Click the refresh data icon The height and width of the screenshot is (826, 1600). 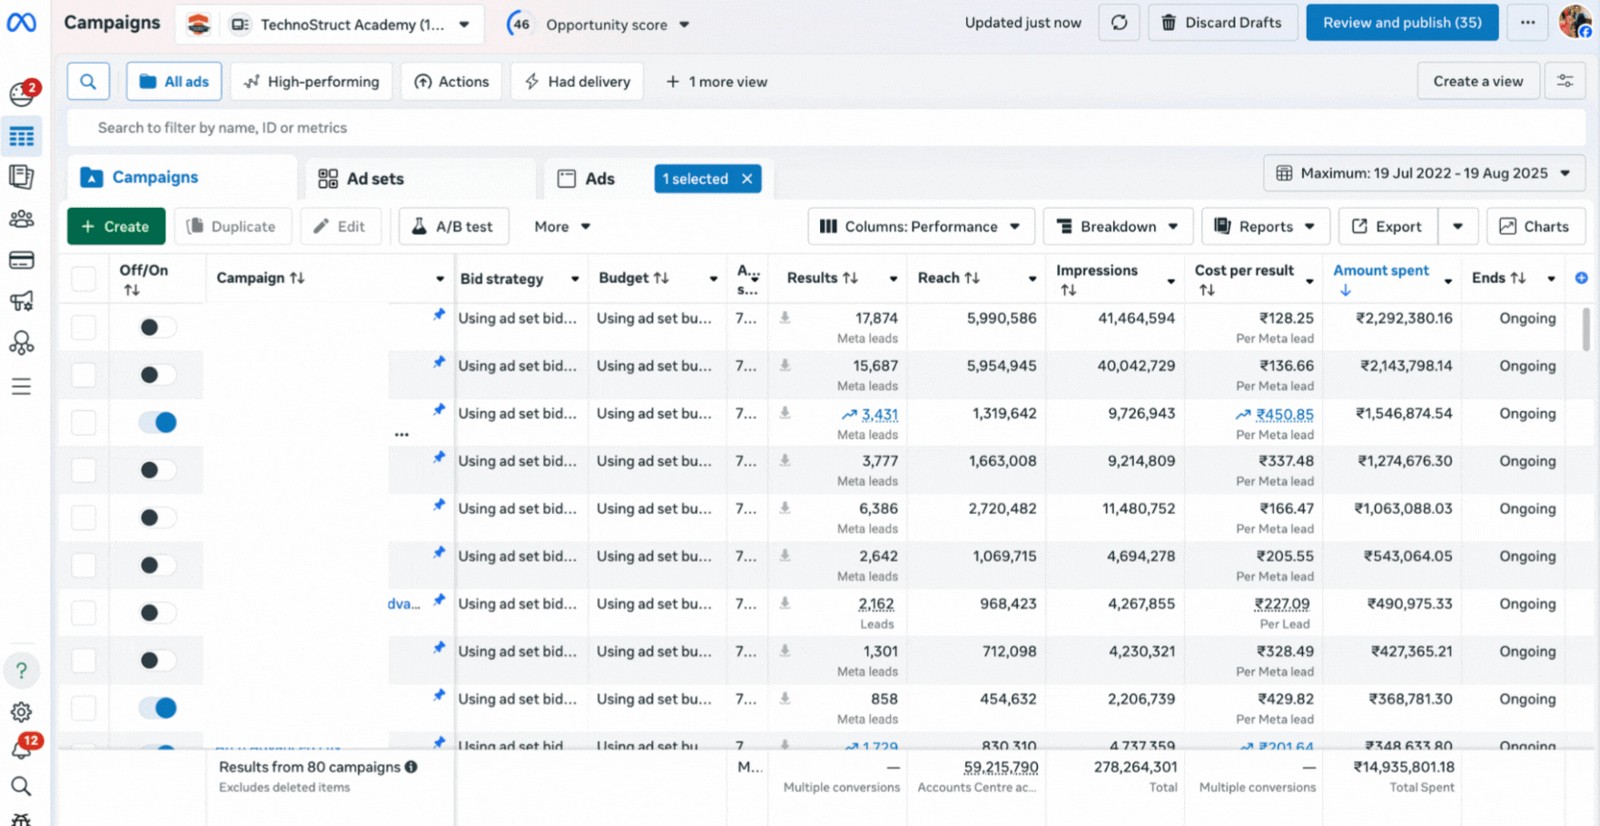[x=1119, y=22]
